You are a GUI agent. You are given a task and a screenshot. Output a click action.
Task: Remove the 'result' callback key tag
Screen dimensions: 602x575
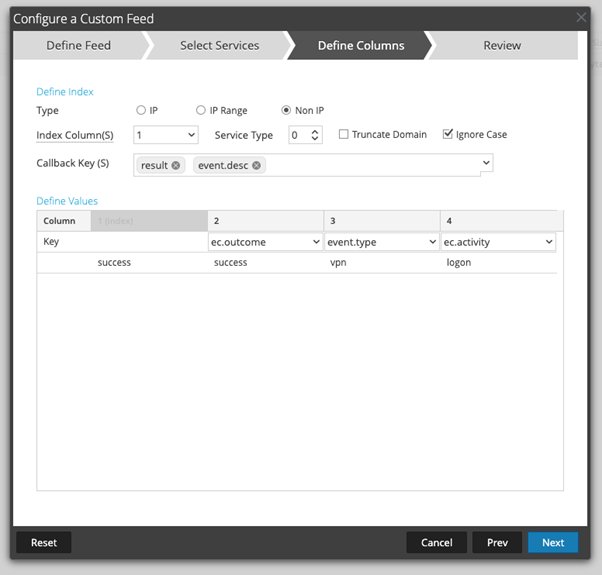tap(176, 165)
